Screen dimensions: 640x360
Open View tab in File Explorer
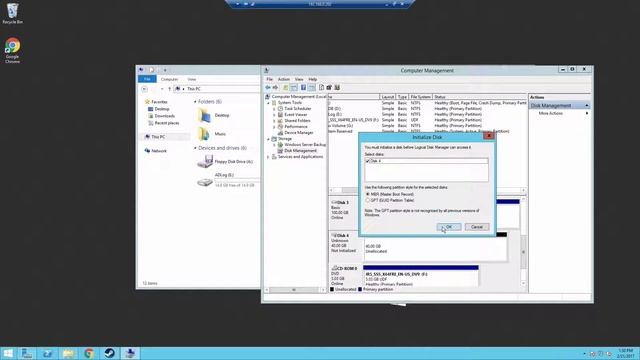pyautogui.click(x=192, y=79)
